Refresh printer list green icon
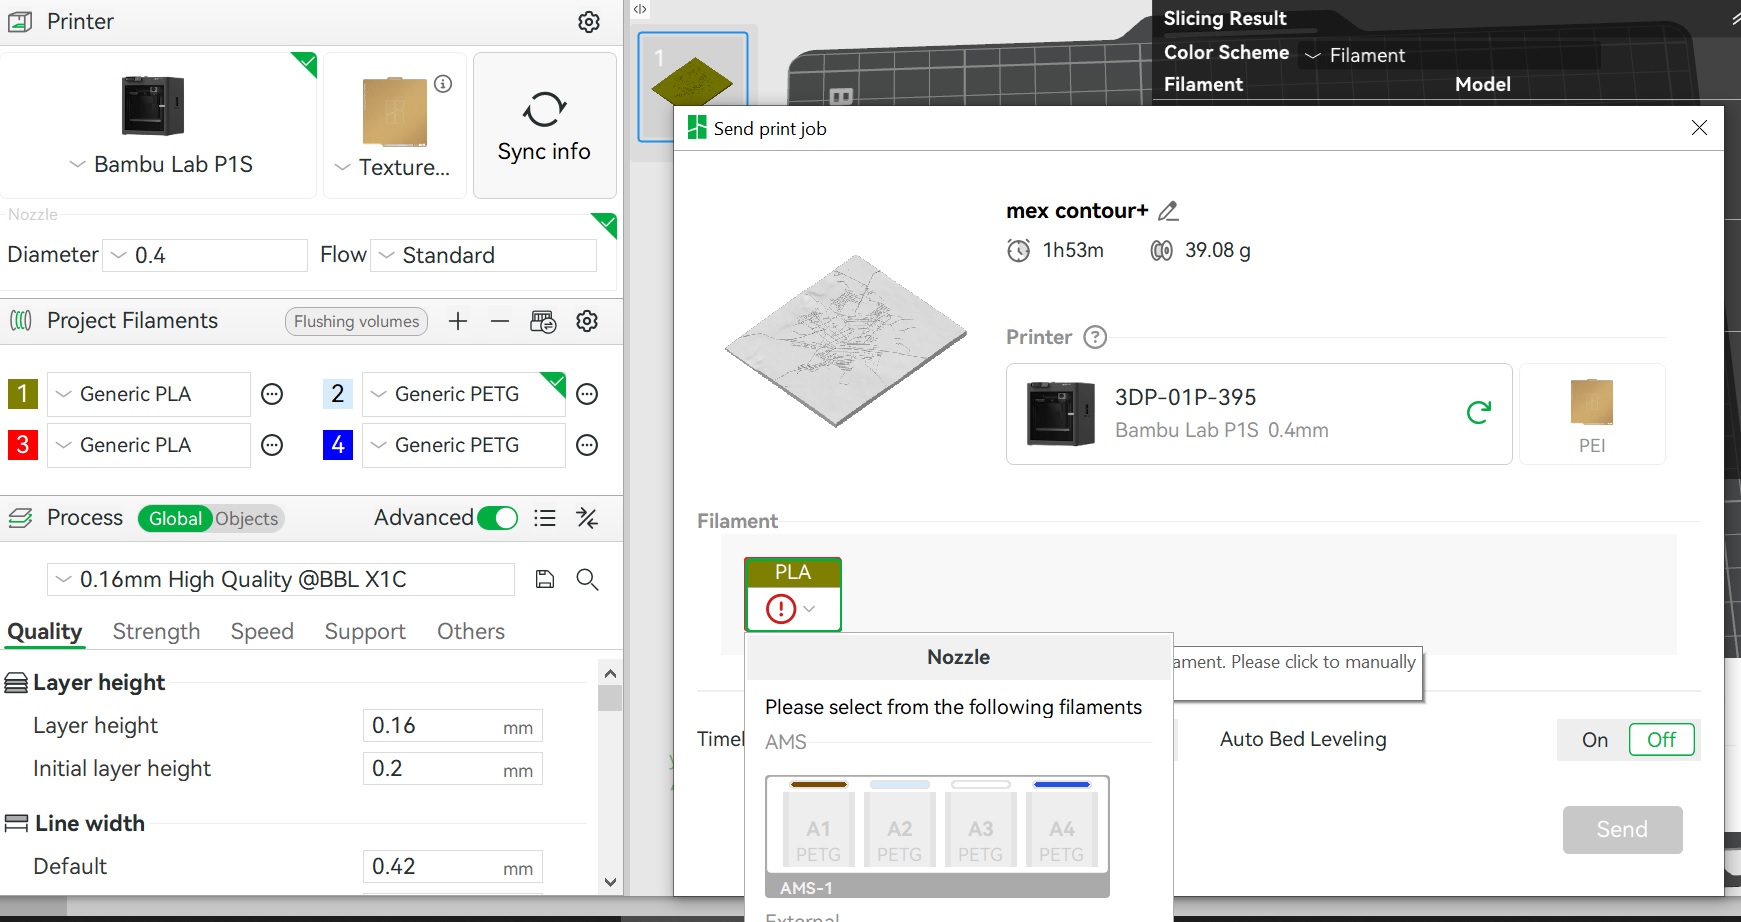 1478,412
